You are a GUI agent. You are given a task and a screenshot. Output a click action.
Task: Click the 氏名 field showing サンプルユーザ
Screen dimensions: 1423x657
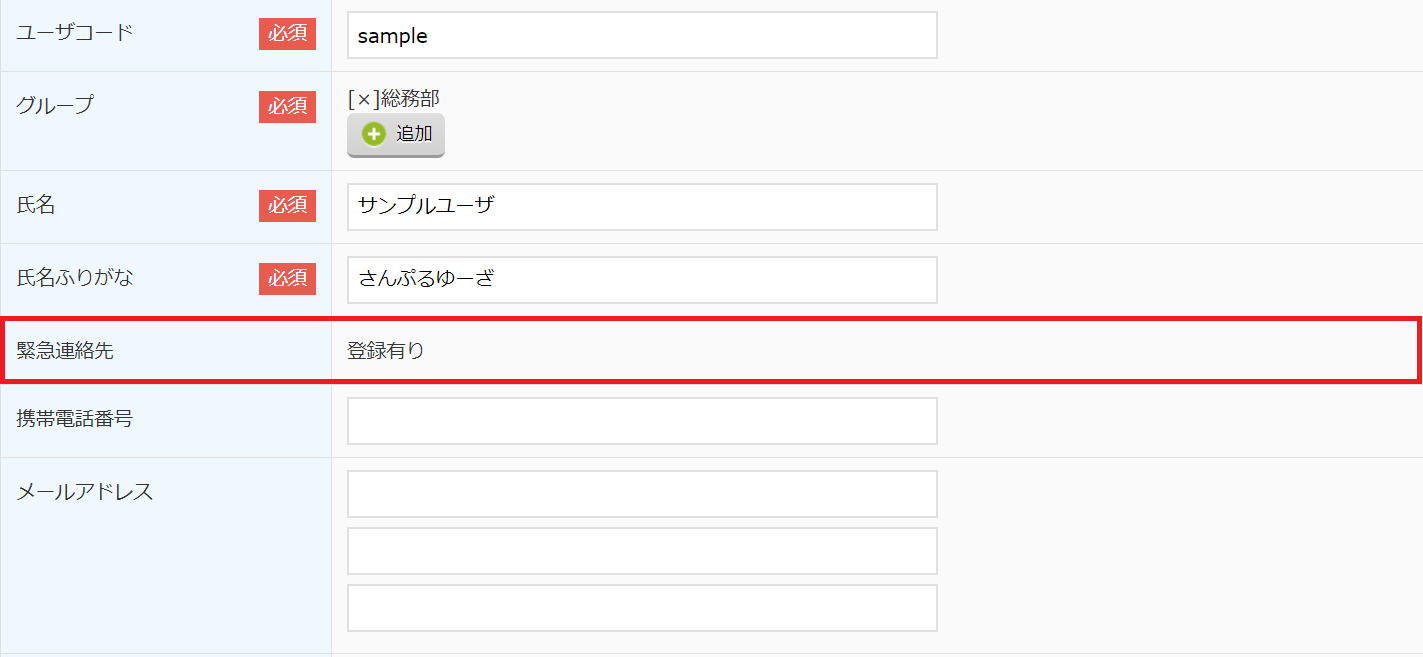(642, 207)
